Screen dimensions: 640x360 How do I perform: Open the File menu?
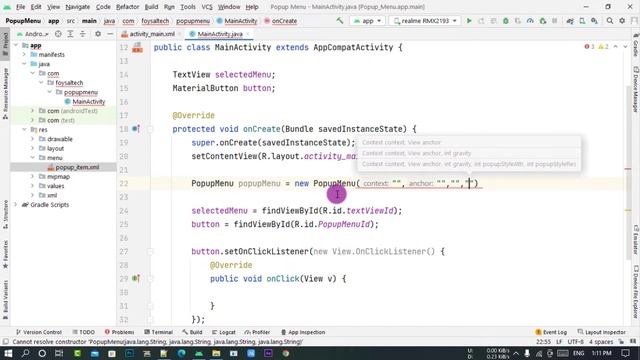(x=20, y=7)
